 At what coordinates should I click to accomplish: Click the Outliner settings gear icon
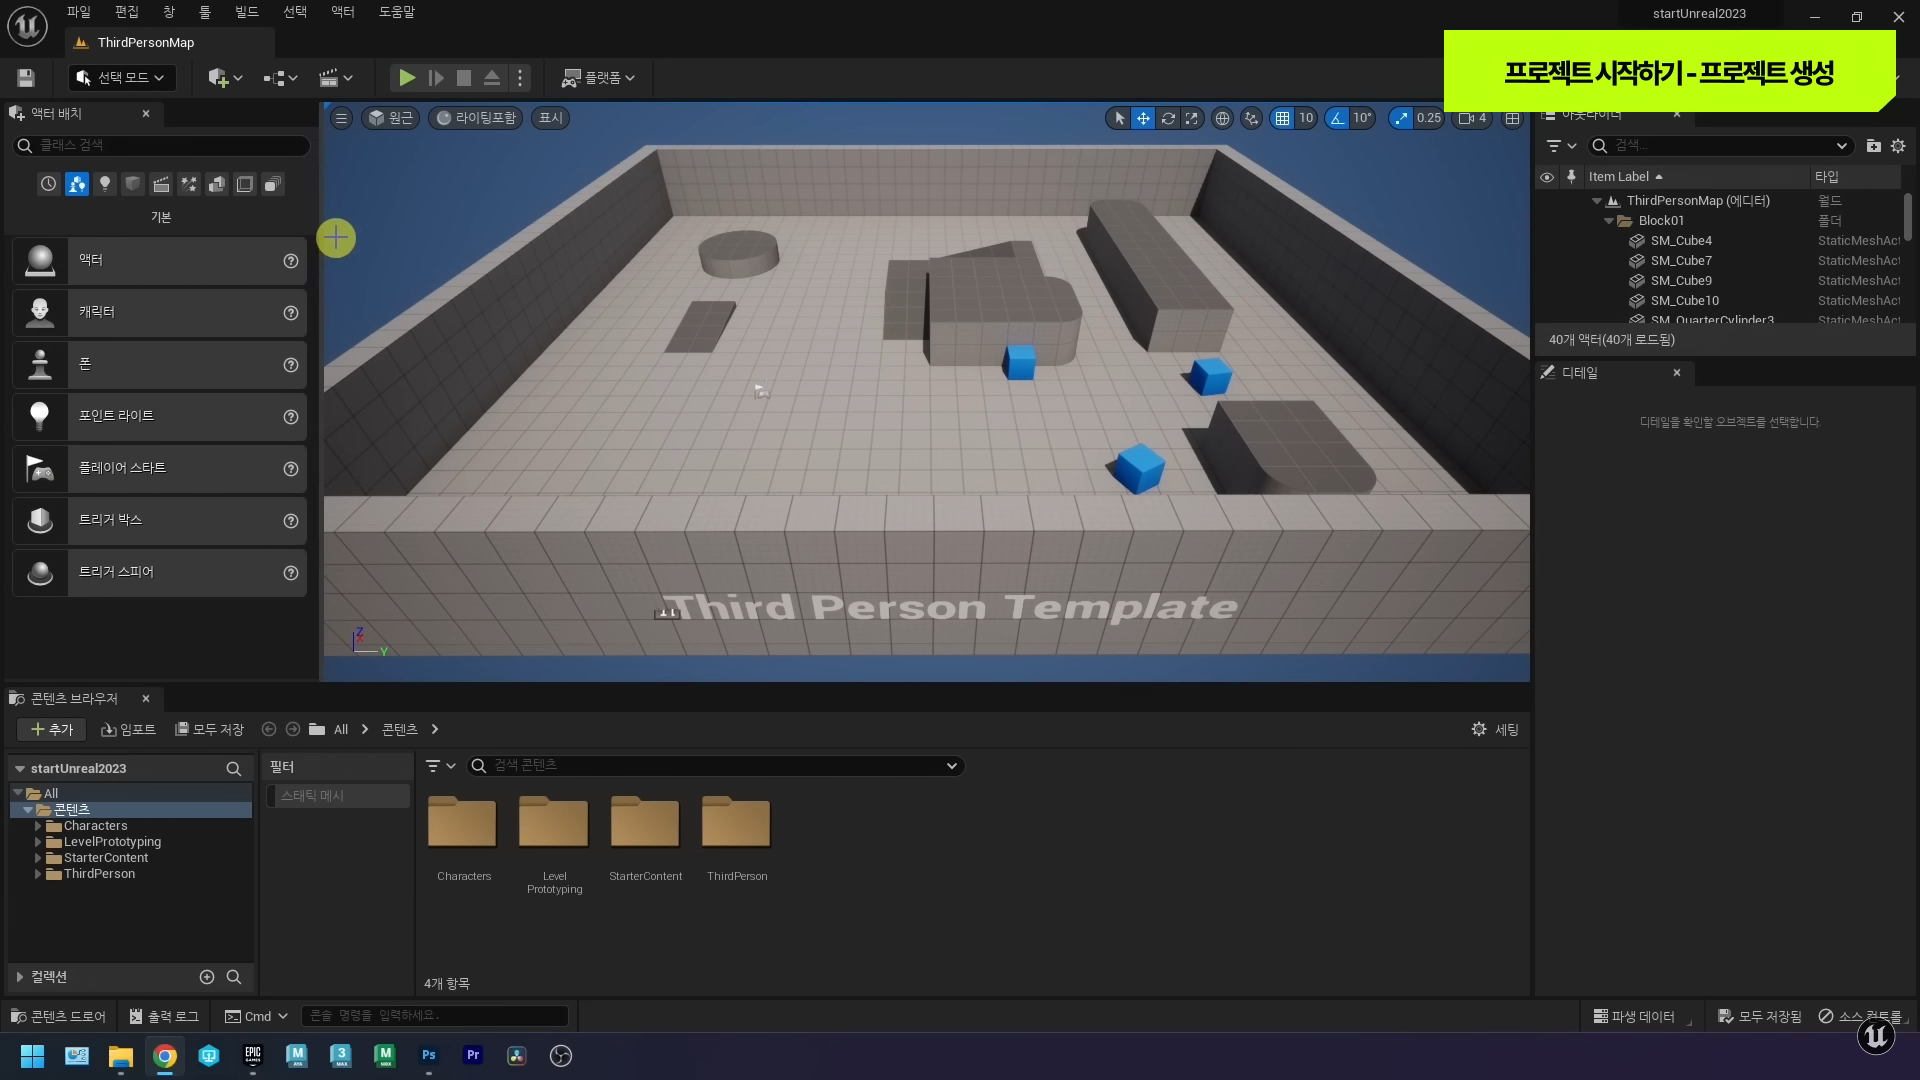(1898, 146)
